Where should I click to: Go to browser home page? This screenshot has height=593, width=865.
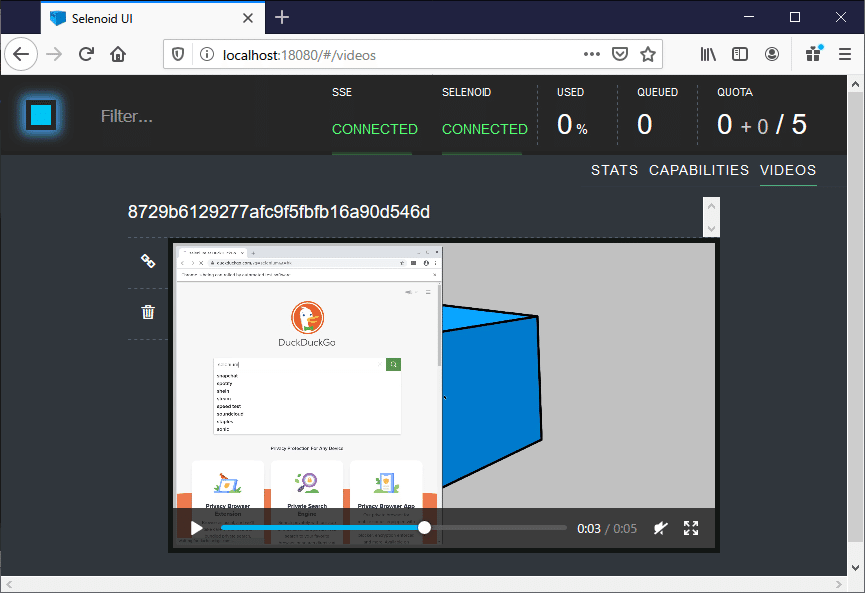[x=118, y=54]
